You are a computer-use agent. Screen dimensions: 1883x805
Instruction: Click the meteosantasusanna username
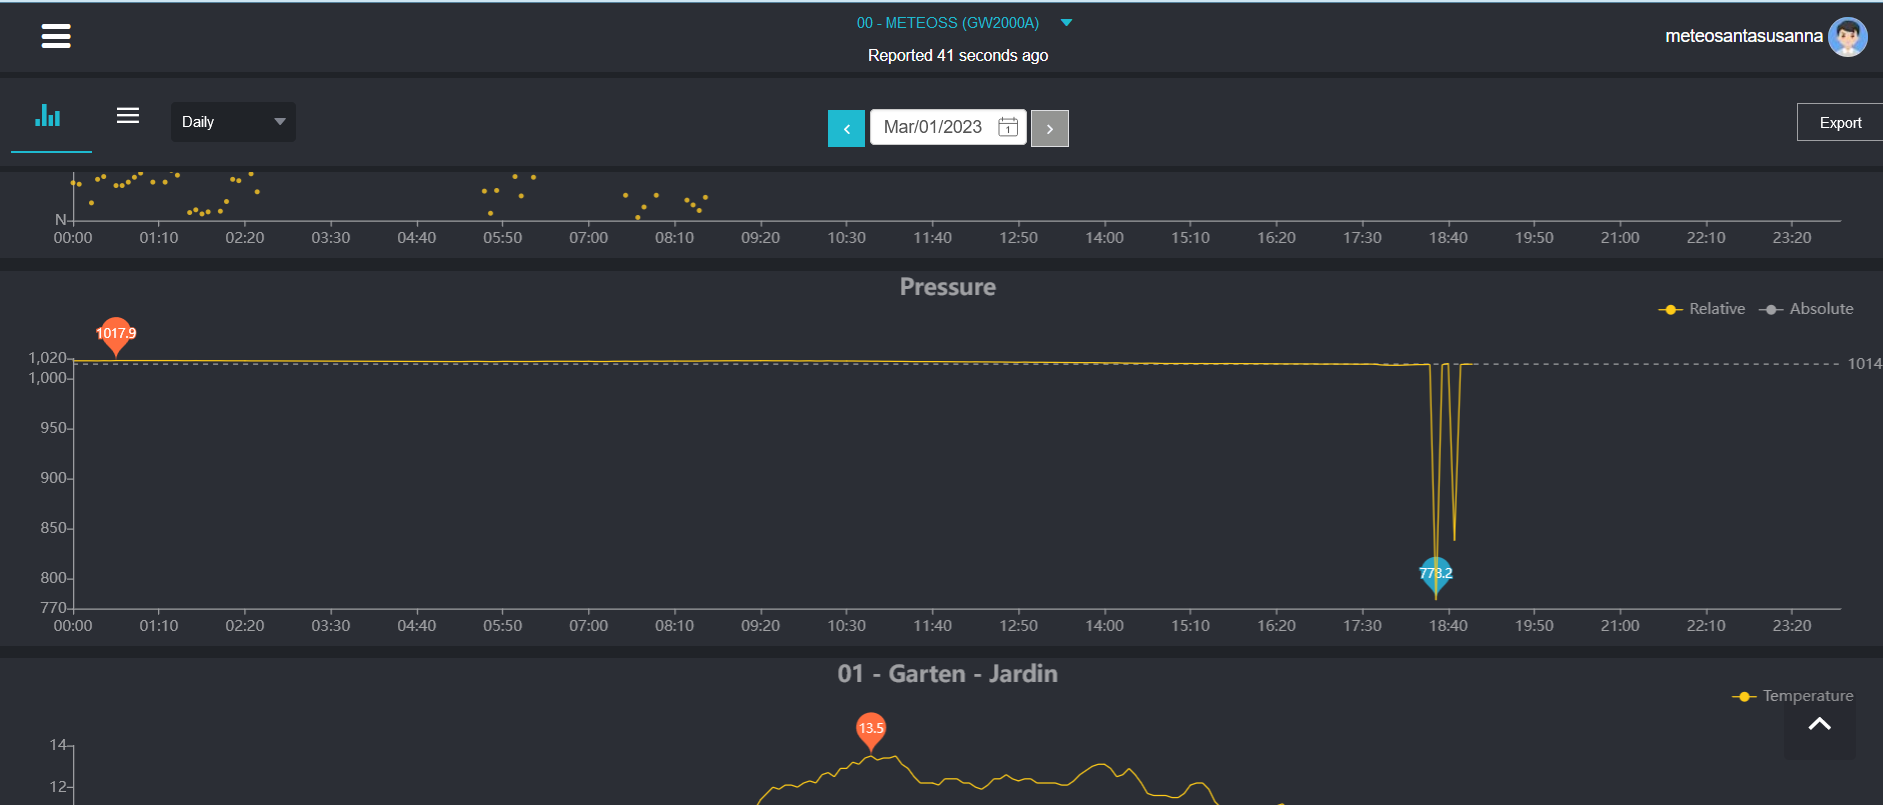pos(1743,36)
